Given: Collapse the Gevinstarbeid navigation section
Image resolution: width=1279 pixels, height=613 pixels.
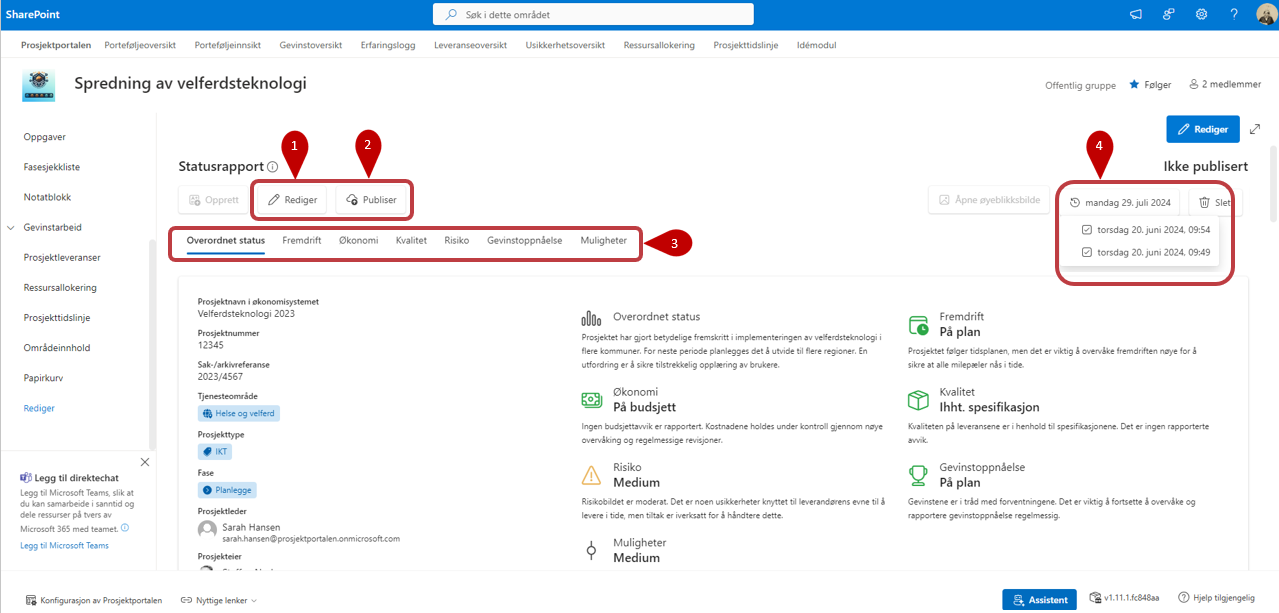Looking at the screenshot, I should point(11,227).
